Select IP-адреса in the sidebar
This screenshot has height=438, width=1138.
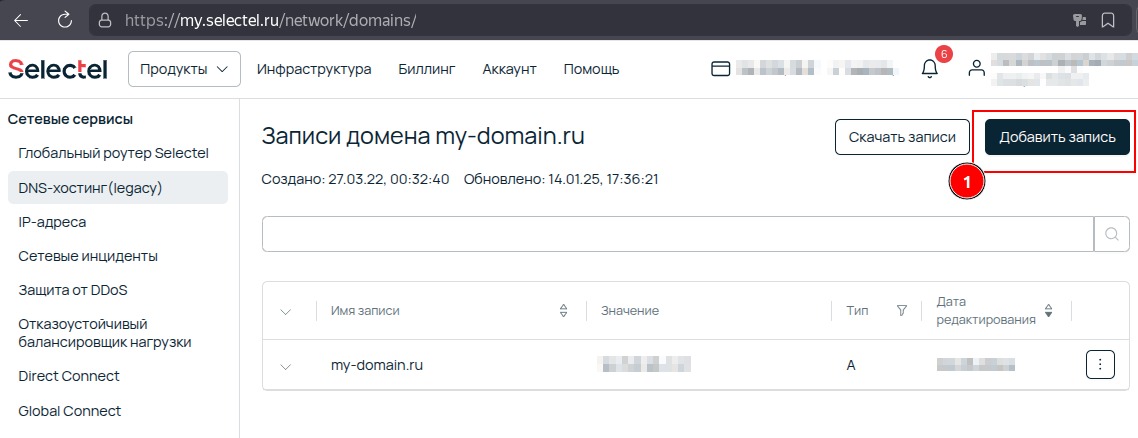(x=52, y=222)
